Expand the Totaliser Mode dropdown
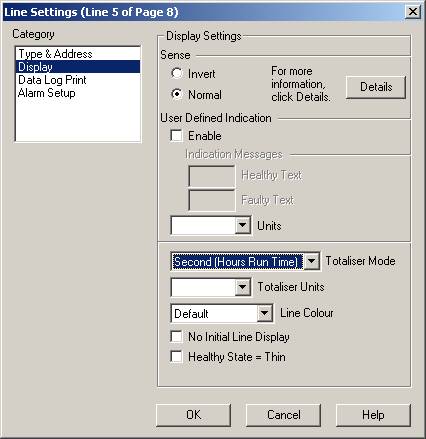426x439 pixels. (x=312, y=261)
